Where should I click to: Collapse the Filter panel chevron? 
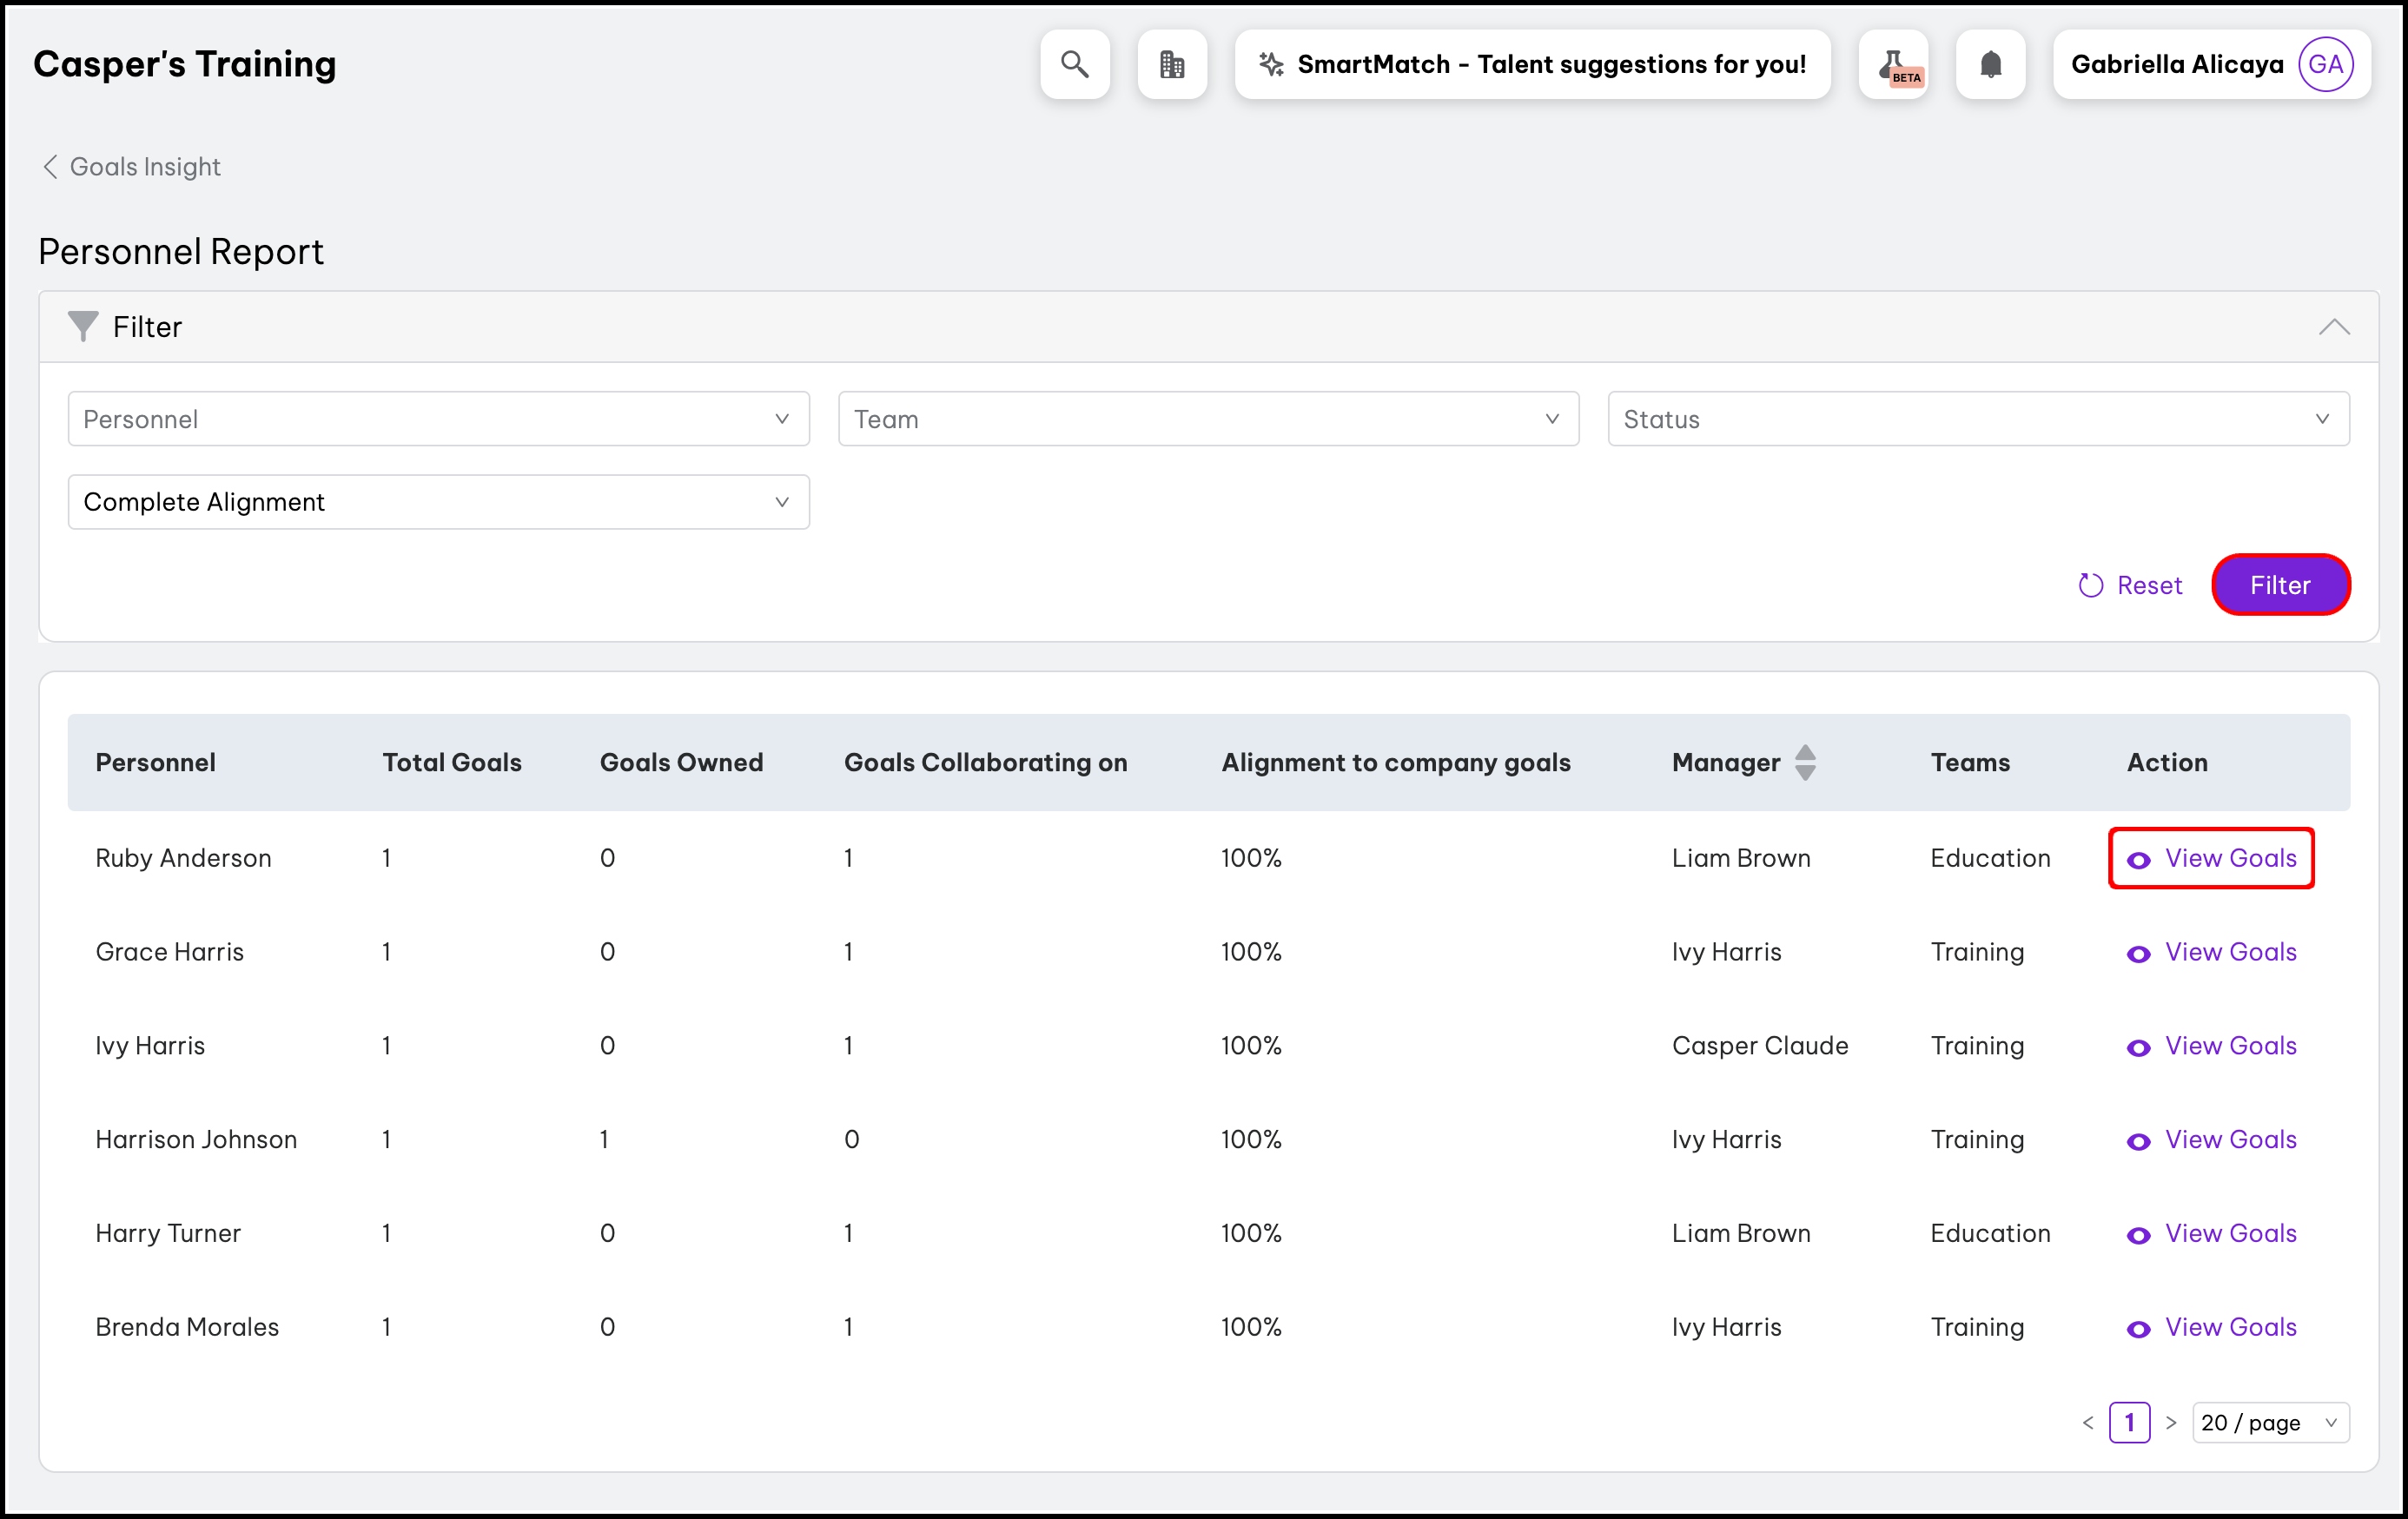pos(2334,327)
